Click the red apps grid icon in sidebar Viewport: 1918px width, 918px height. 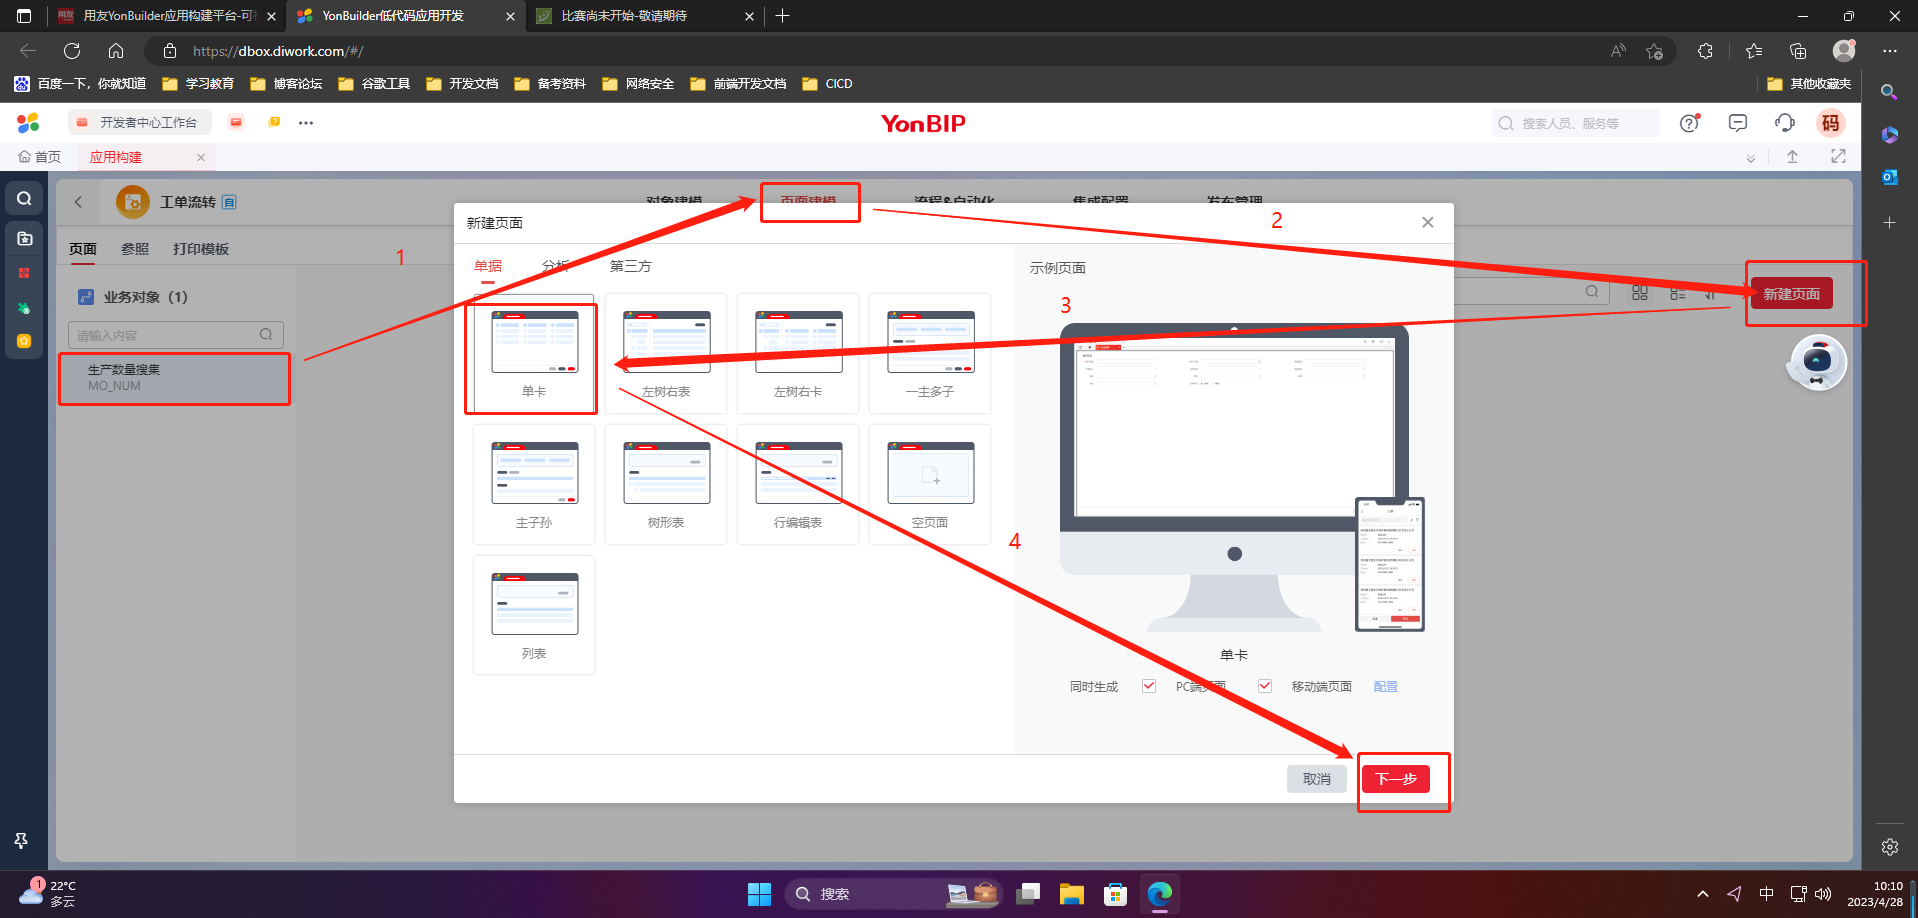pos(24,273)
